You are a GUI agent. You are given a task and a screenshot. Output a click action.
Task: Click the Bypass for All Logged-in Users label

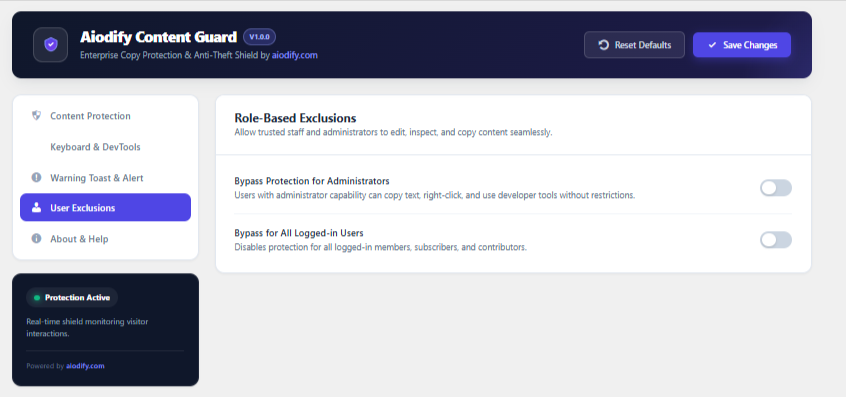click(299, 233)
